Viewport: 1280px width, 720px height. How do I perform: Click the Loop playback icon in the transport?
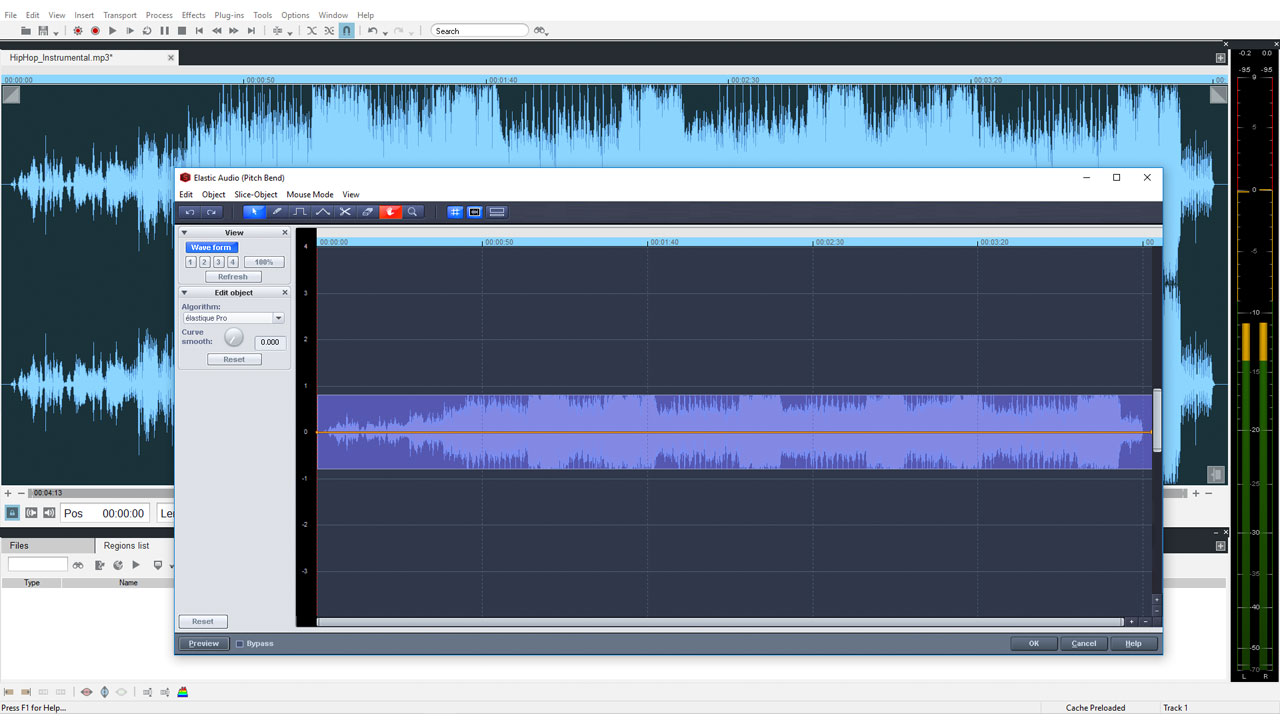click(x=147, y=31)
